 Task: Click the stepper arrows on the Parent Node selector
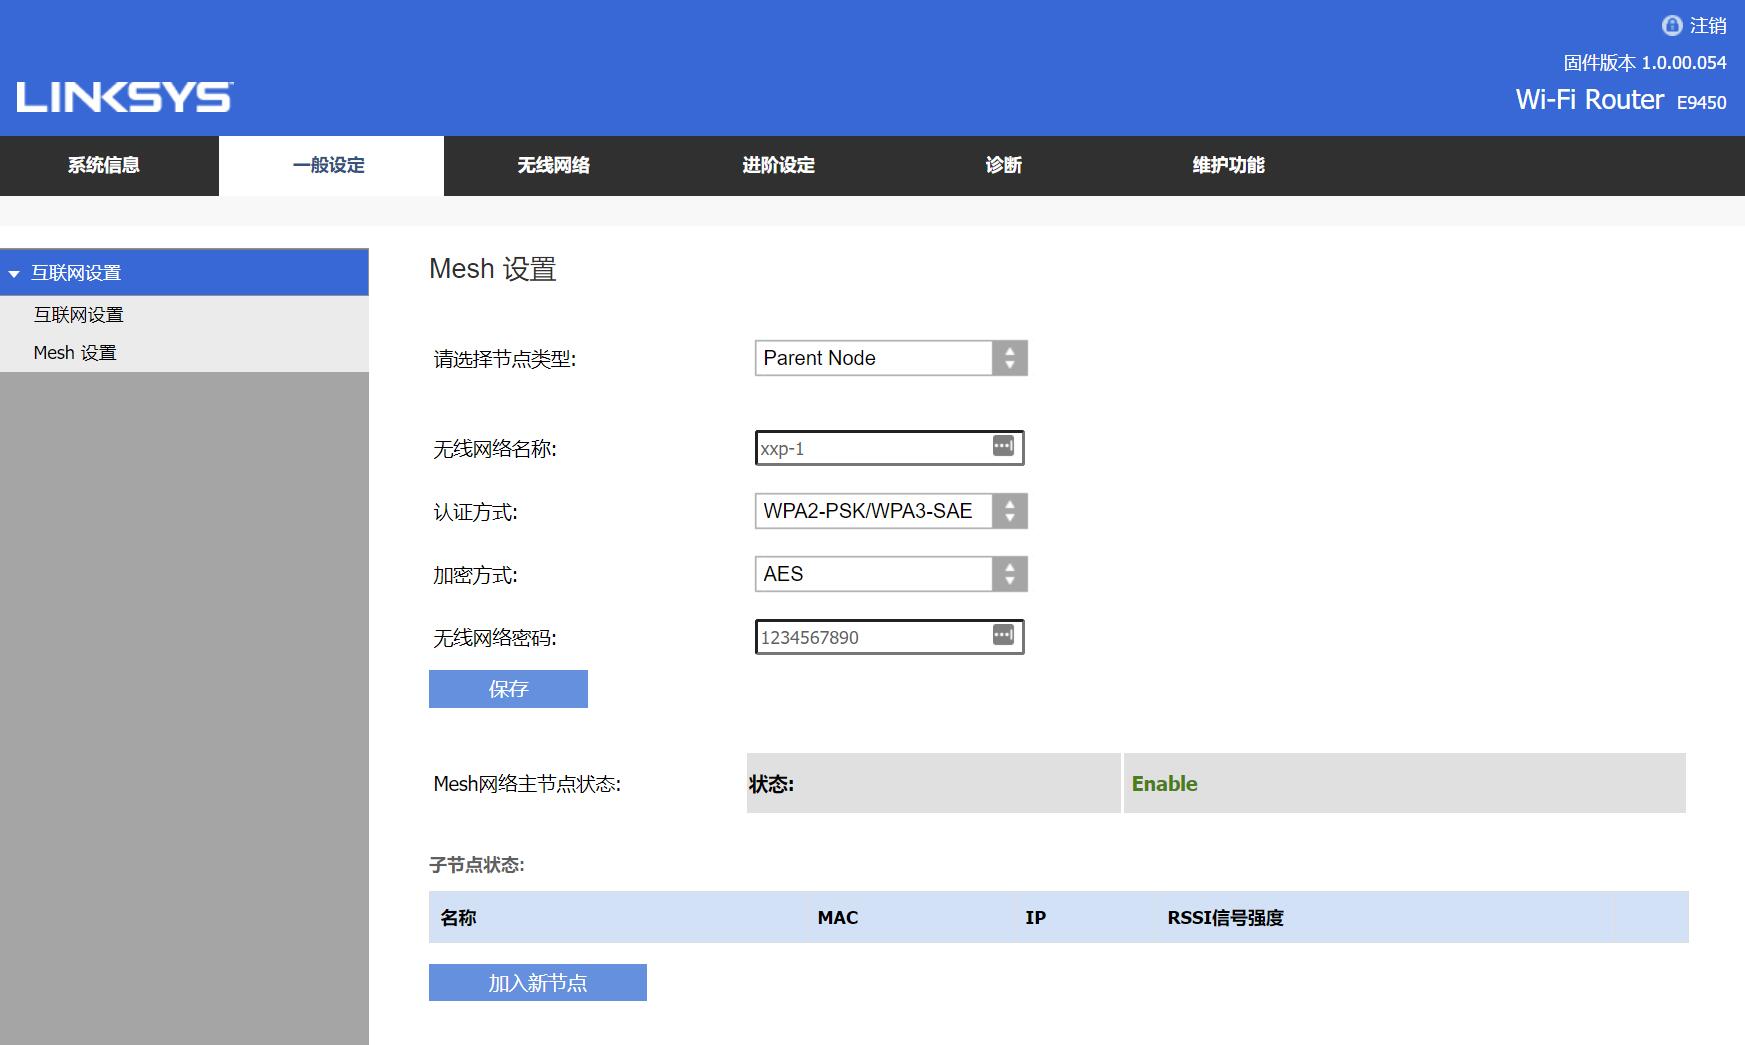[x=1012, y=358]
